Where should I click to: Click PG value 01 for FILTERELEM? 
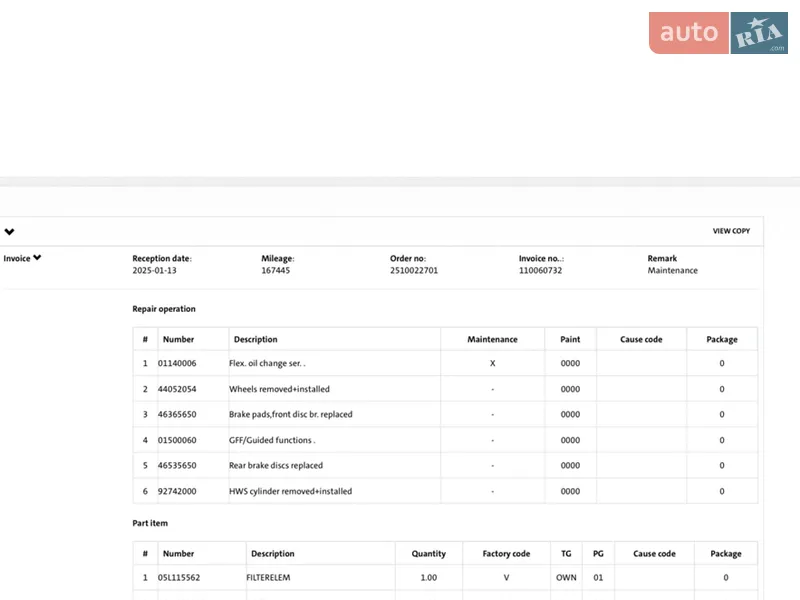(x=598, y=578)
